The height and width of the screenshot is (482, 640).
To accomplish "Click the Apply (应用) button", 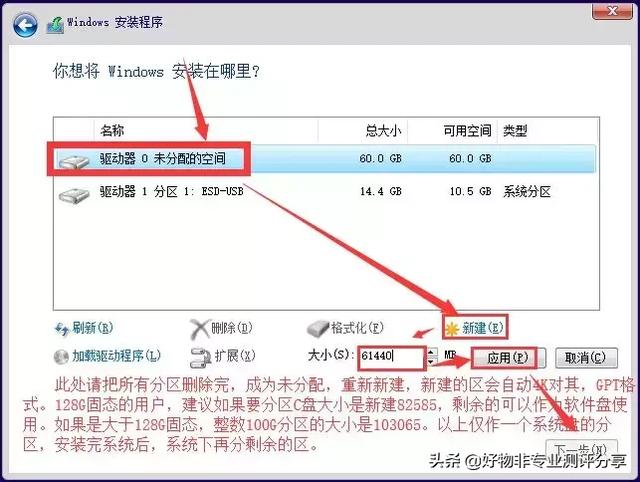I will (509, 358).
